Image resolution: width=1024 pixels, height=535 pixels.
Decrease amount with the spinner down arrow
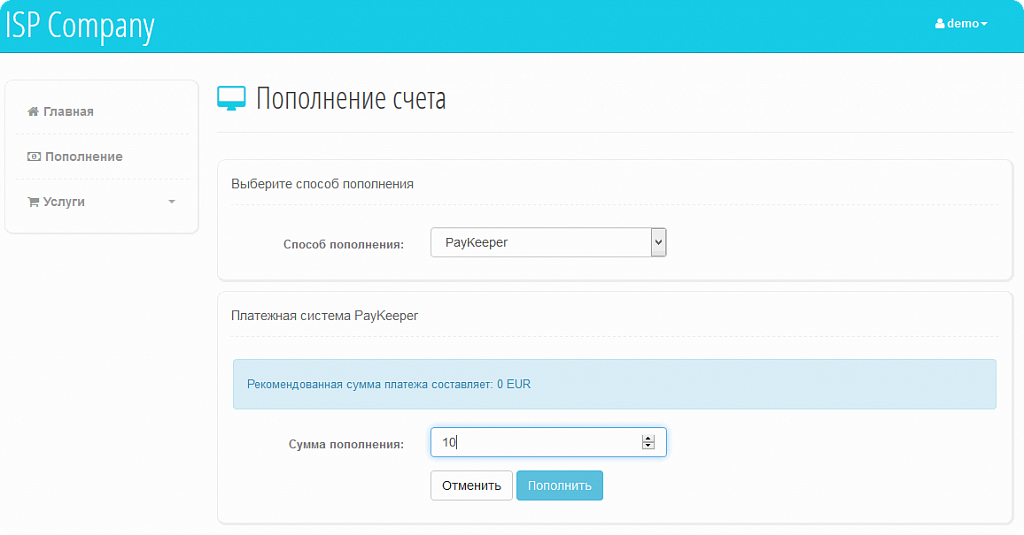[x=648, y=446]
